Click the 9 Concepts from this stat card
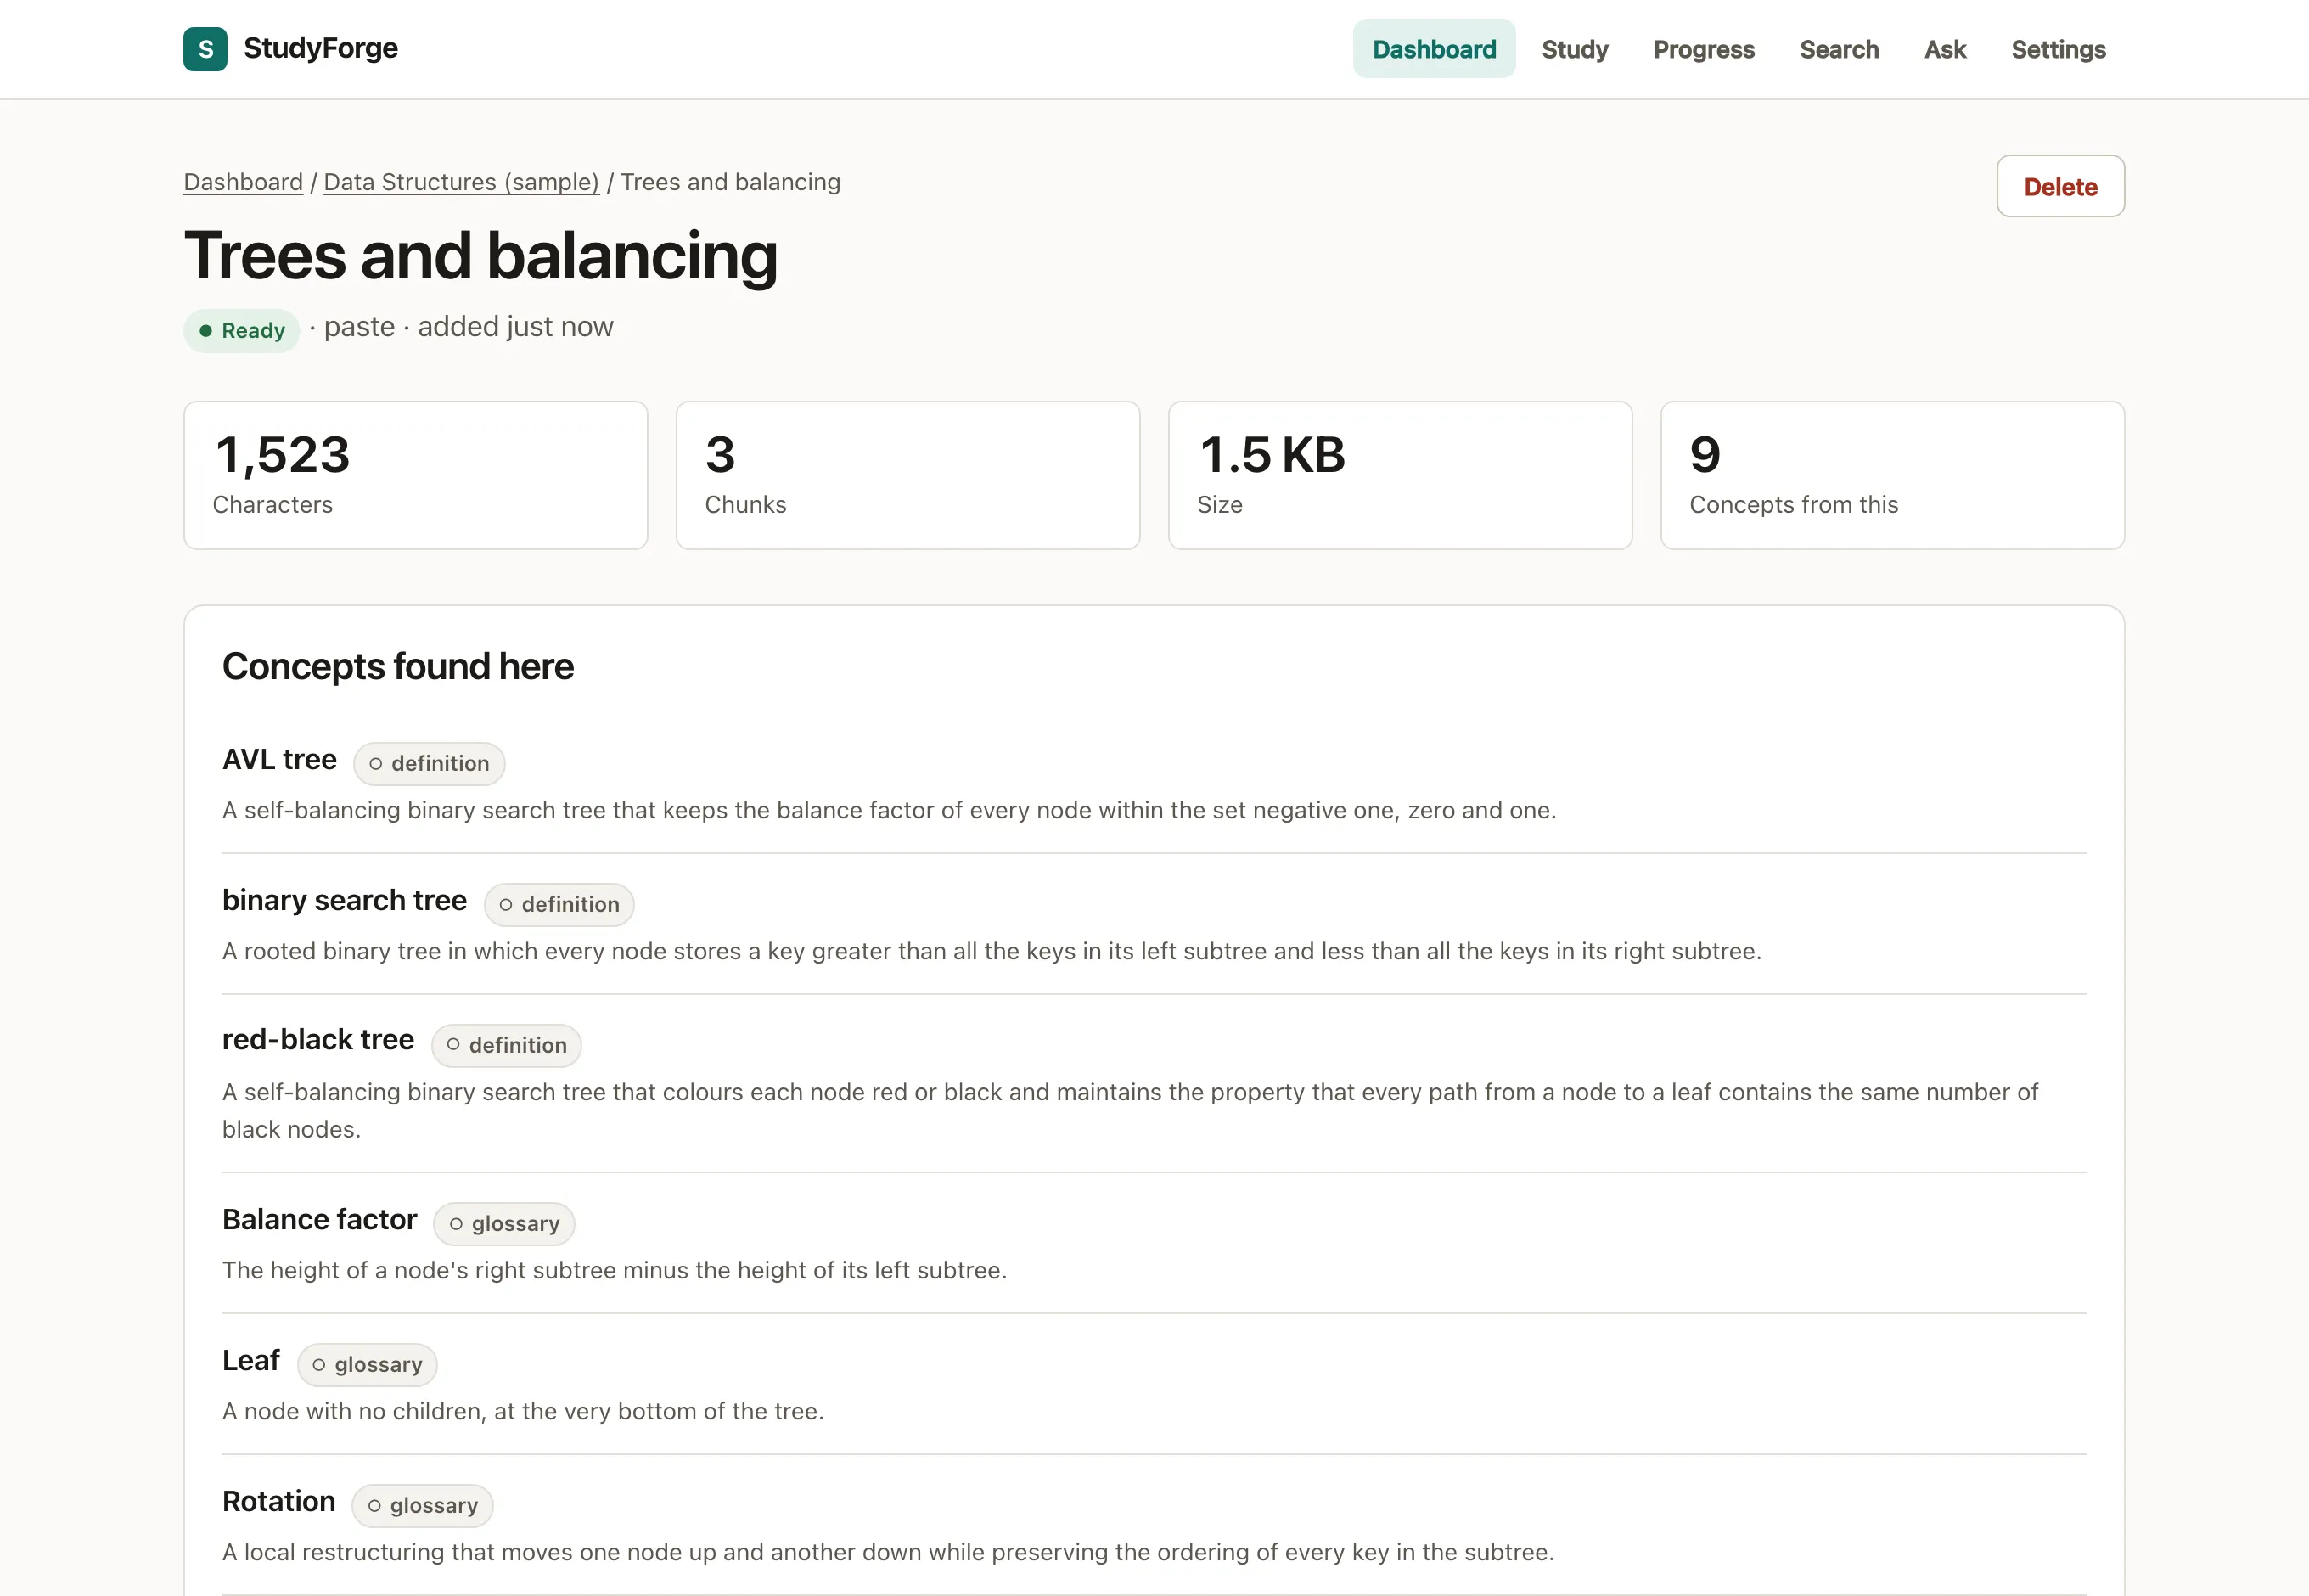This screenshot has width=2309, height=1596. (x=1892, y=476)
